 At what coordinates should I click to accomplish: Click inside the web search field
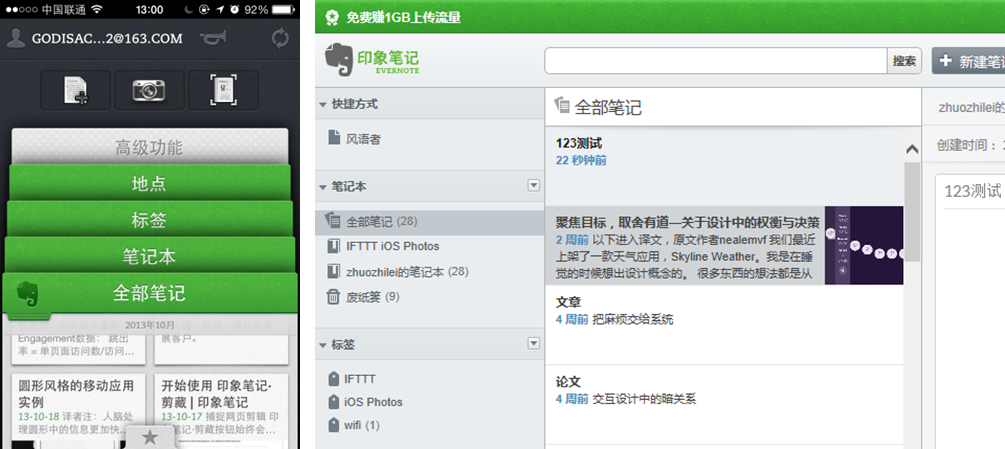click(716, 61)
